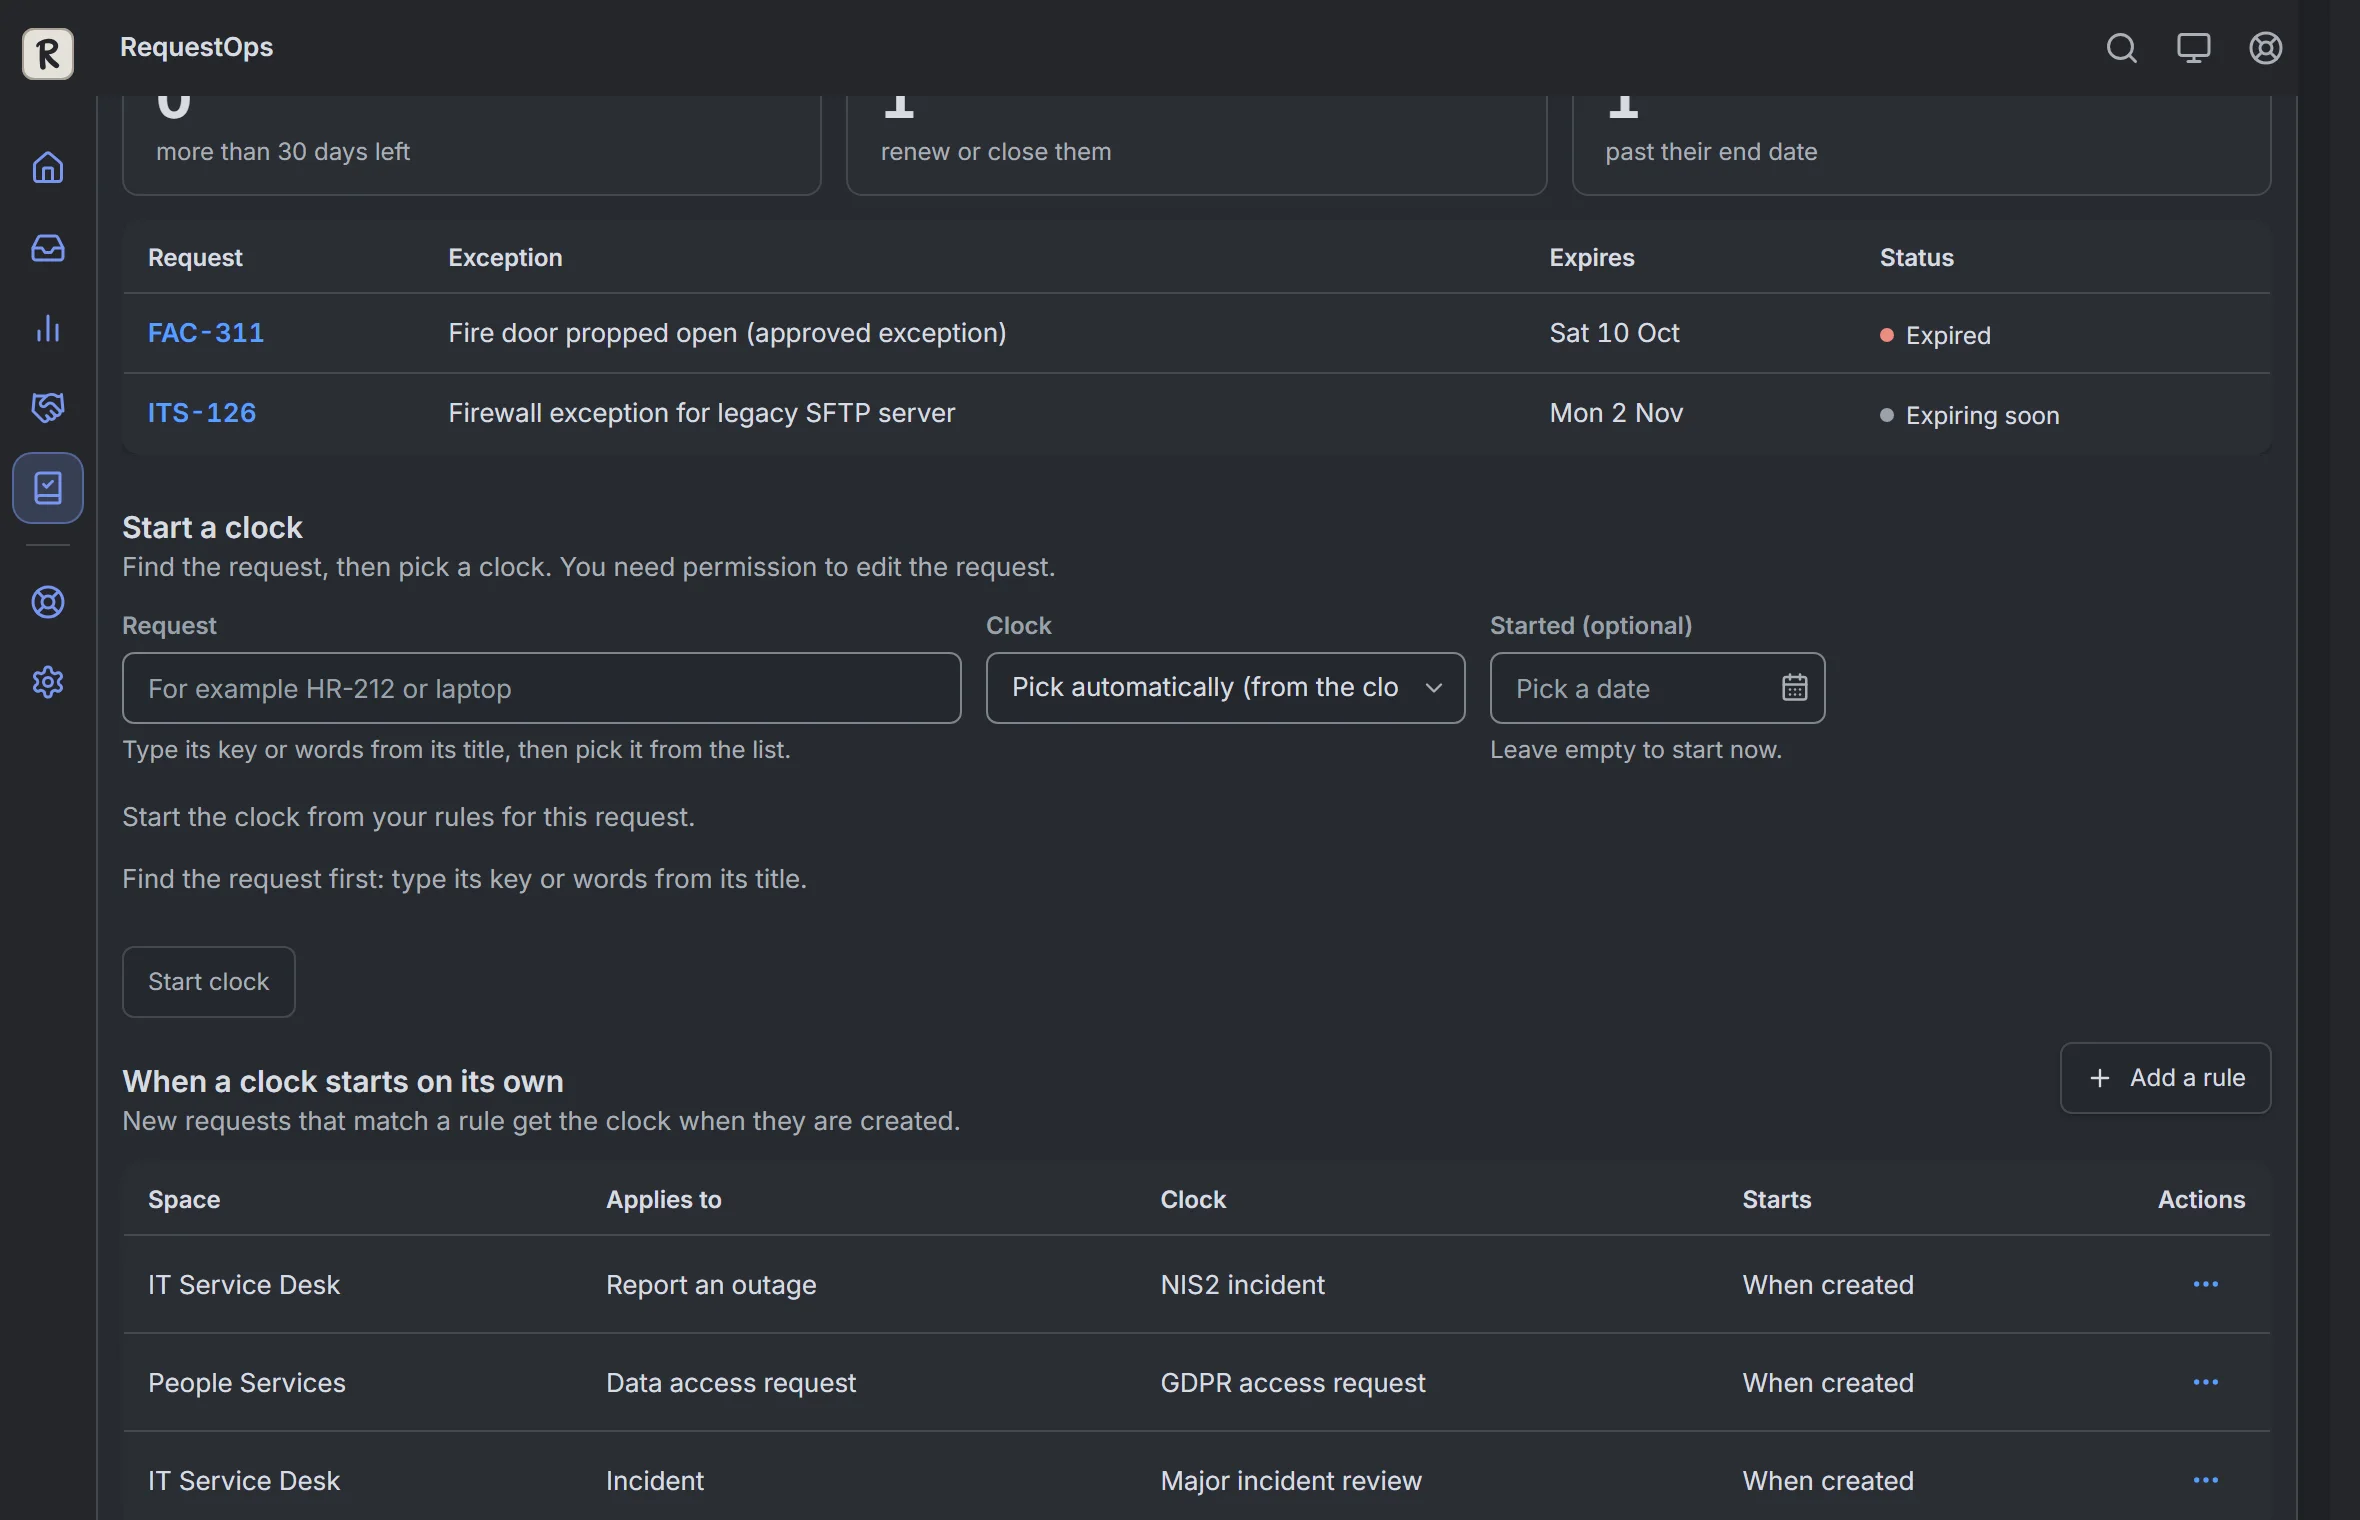
Task: Click the Expires column header
Action: [x=1592, y=257]
